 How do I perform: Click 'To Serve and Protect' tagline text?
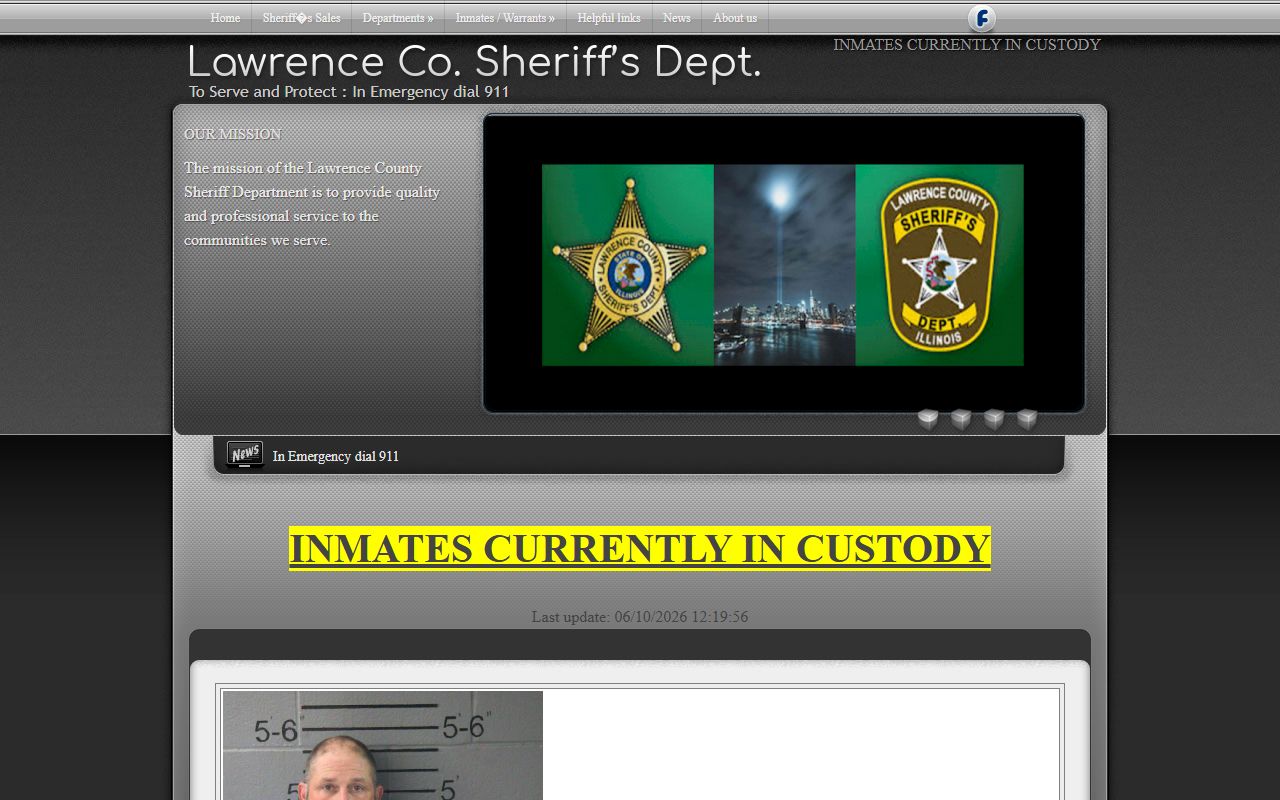coord(349,92)
